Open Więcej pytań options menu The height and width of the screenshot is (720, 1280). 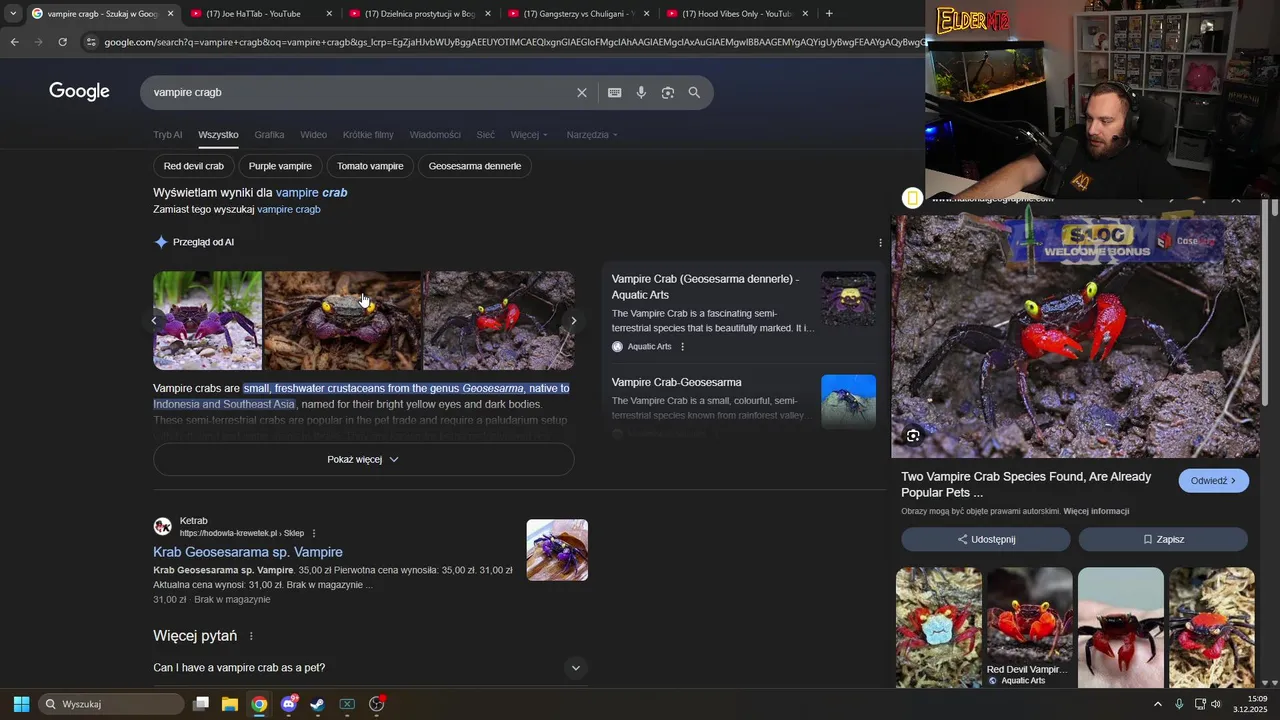[251, 636]
